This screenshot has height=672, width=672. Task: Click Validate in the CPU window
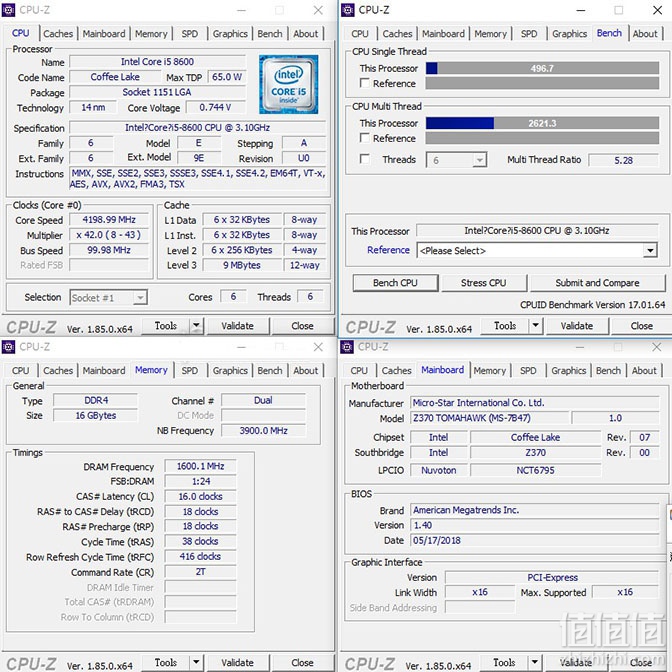click(237, 326)
